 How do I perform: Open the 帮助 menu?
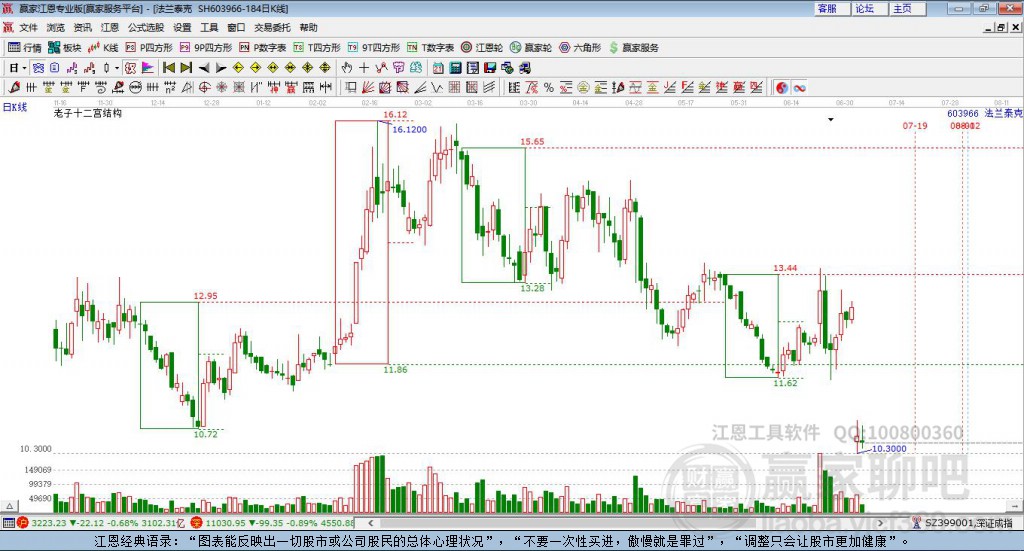(308, 27)
